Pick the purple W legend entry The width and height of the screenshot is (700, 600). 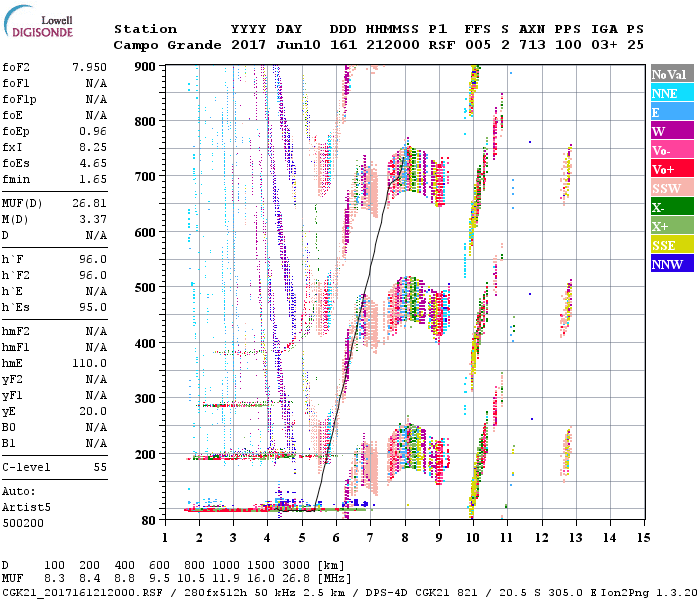tap(670, 132)
